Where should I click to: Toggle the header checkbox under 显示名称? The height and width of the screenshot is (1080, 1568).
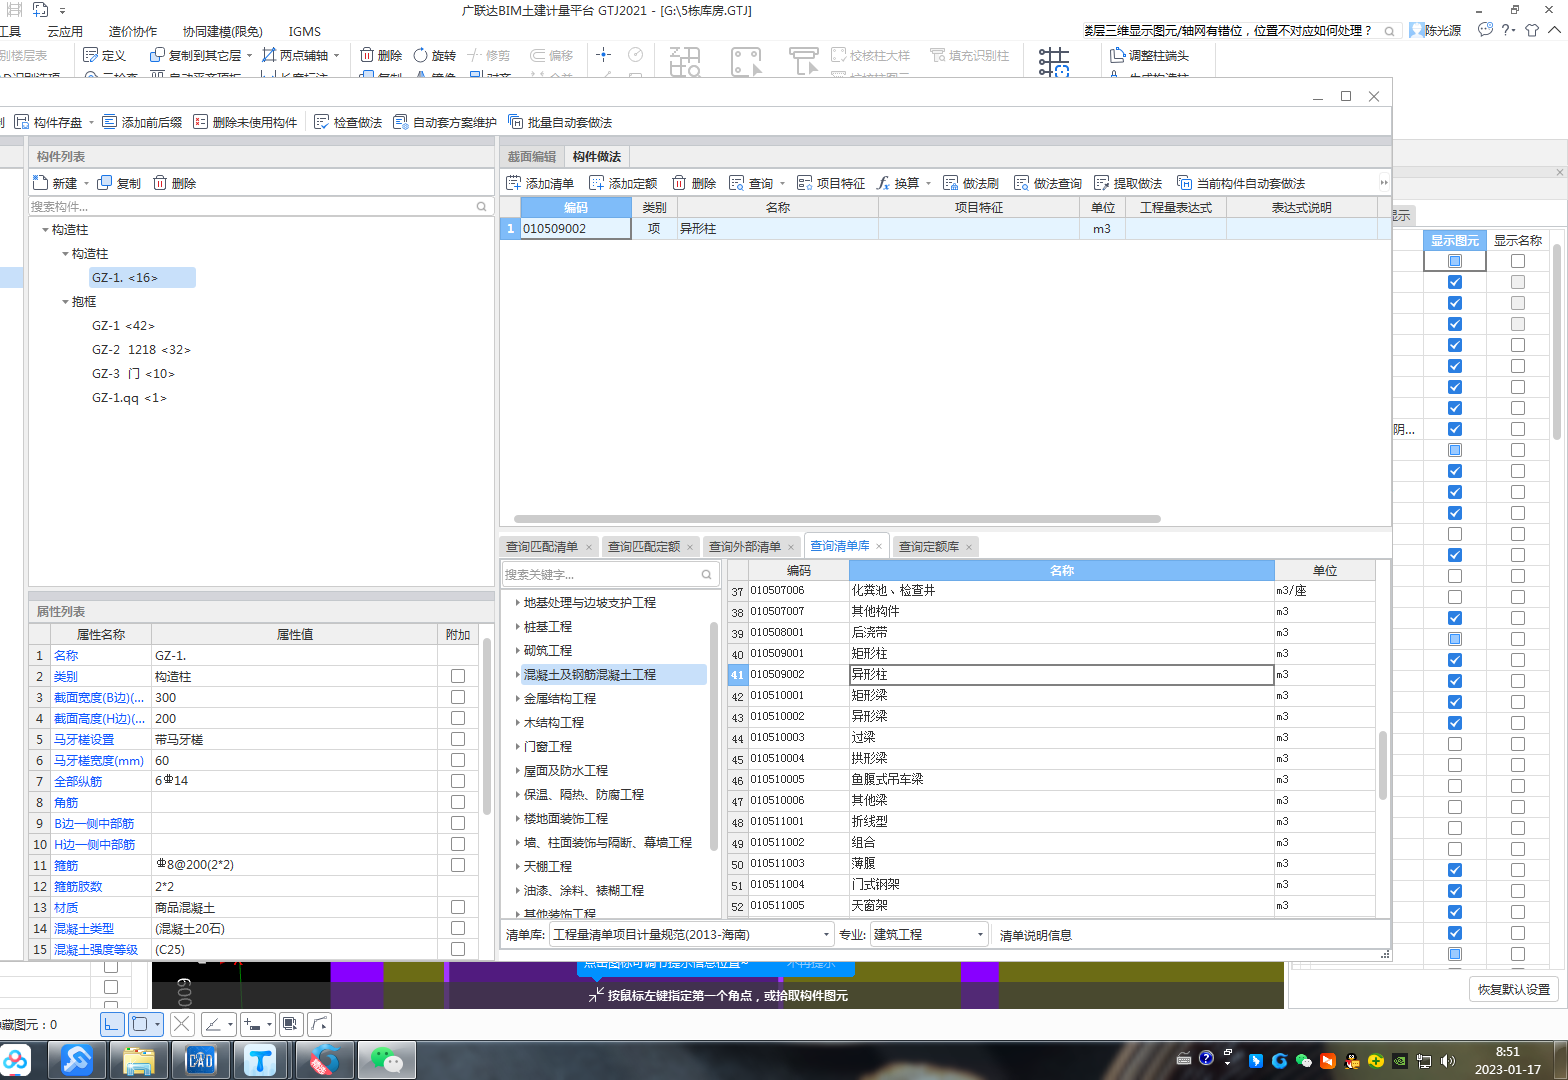(x=1518, y=261)
